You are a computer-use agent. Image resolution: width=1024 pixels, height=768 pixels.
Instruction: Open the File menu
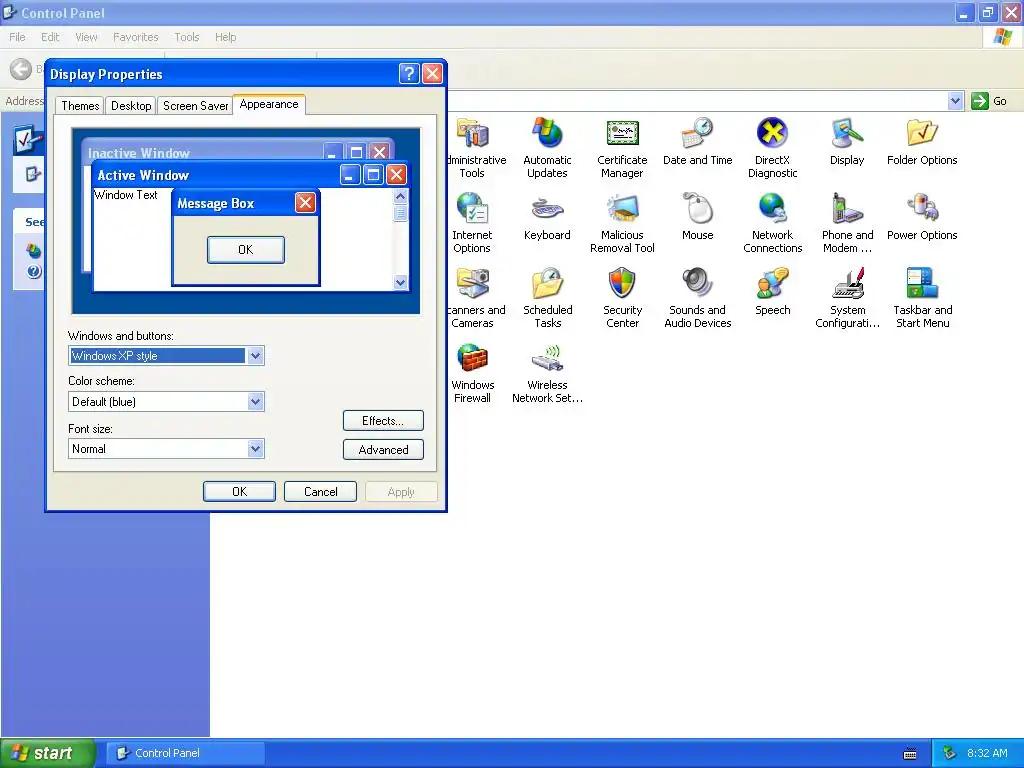pyautogui.click(x=18, y=37)
